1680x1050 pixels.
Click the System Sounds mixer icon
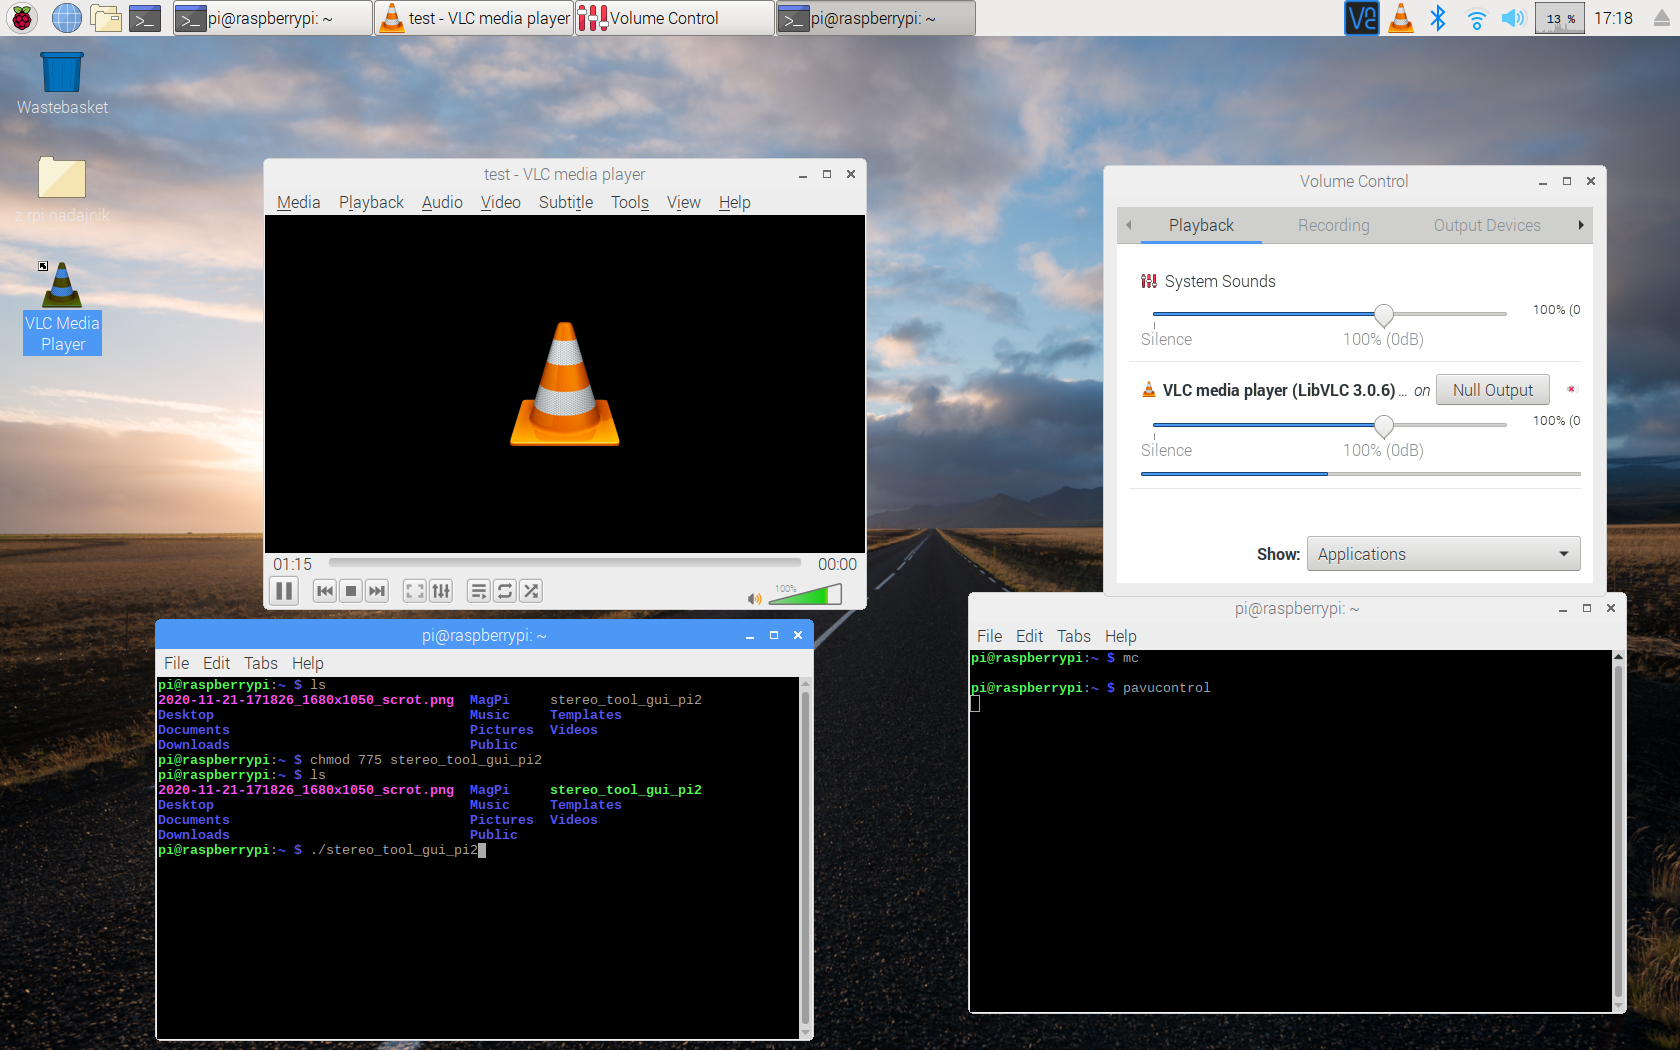pos(1149,281)
